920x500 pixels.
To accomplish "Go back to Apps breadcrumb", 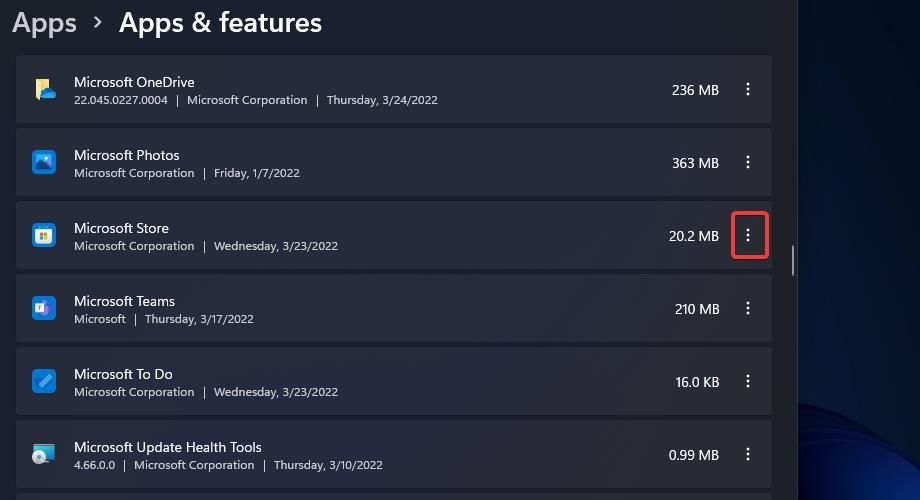I will (x=45, y=23).
